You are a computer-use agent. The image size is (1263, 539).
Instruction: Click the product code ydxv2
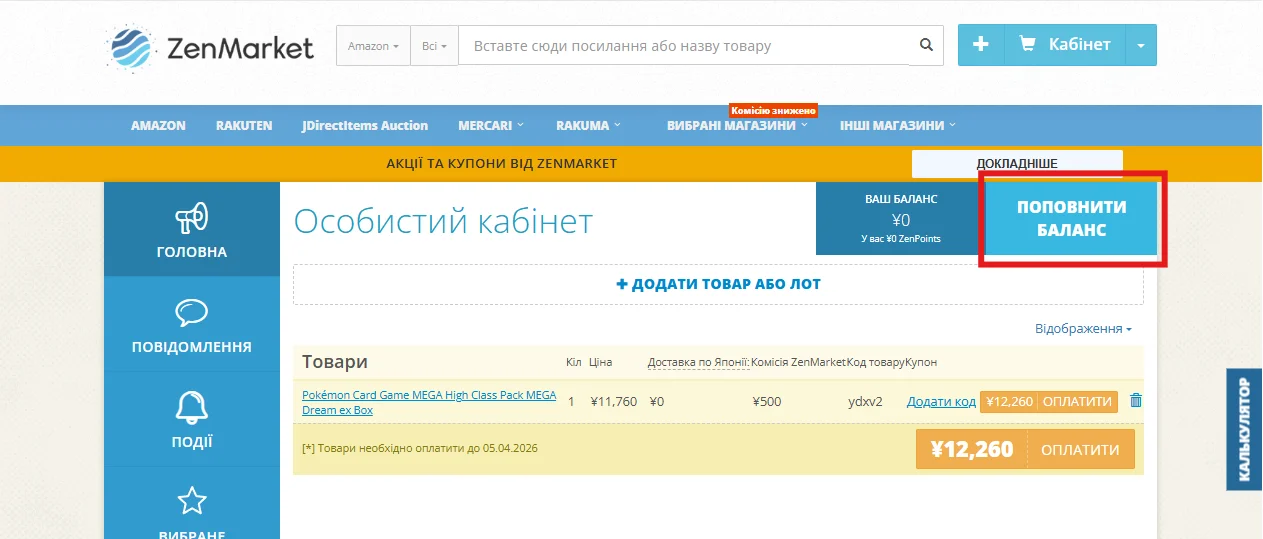pyautogui.click(x=865, y=402)
